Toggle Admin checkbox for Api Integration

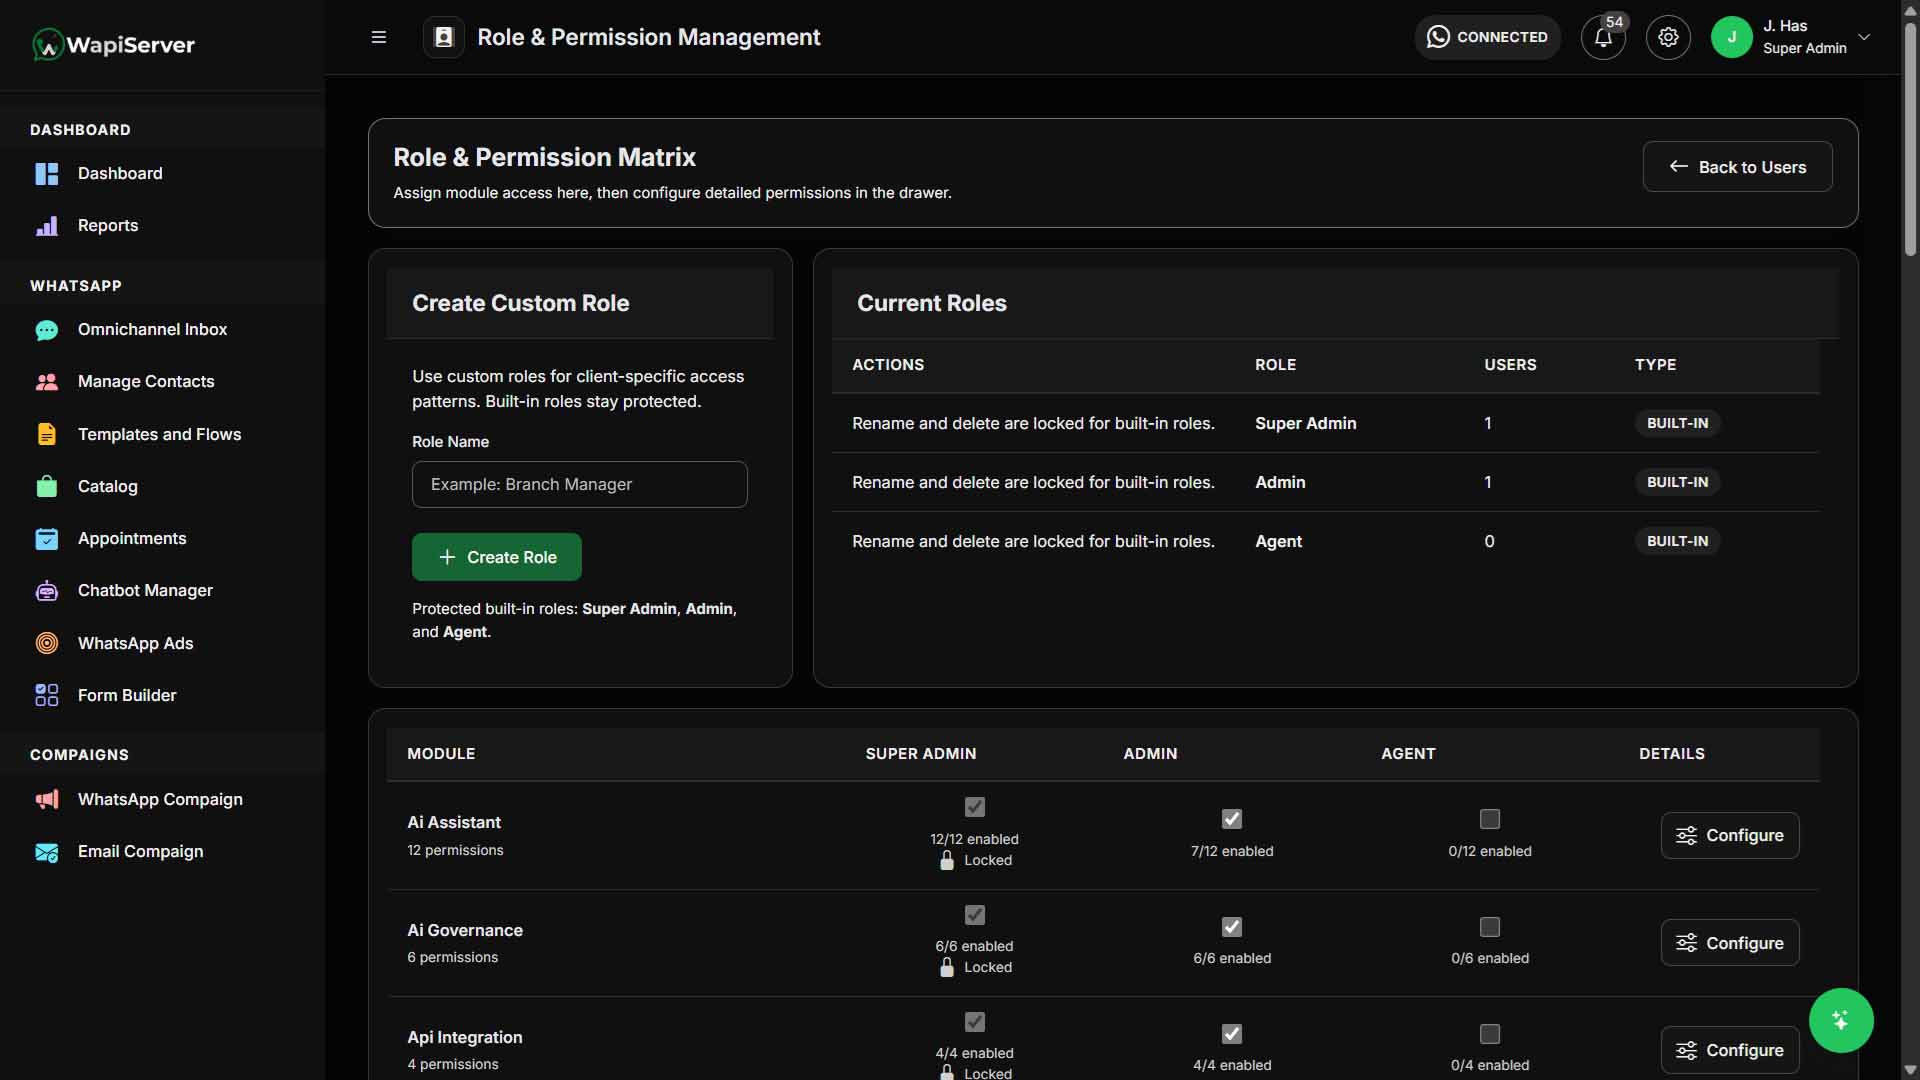coord(1232,1034)
